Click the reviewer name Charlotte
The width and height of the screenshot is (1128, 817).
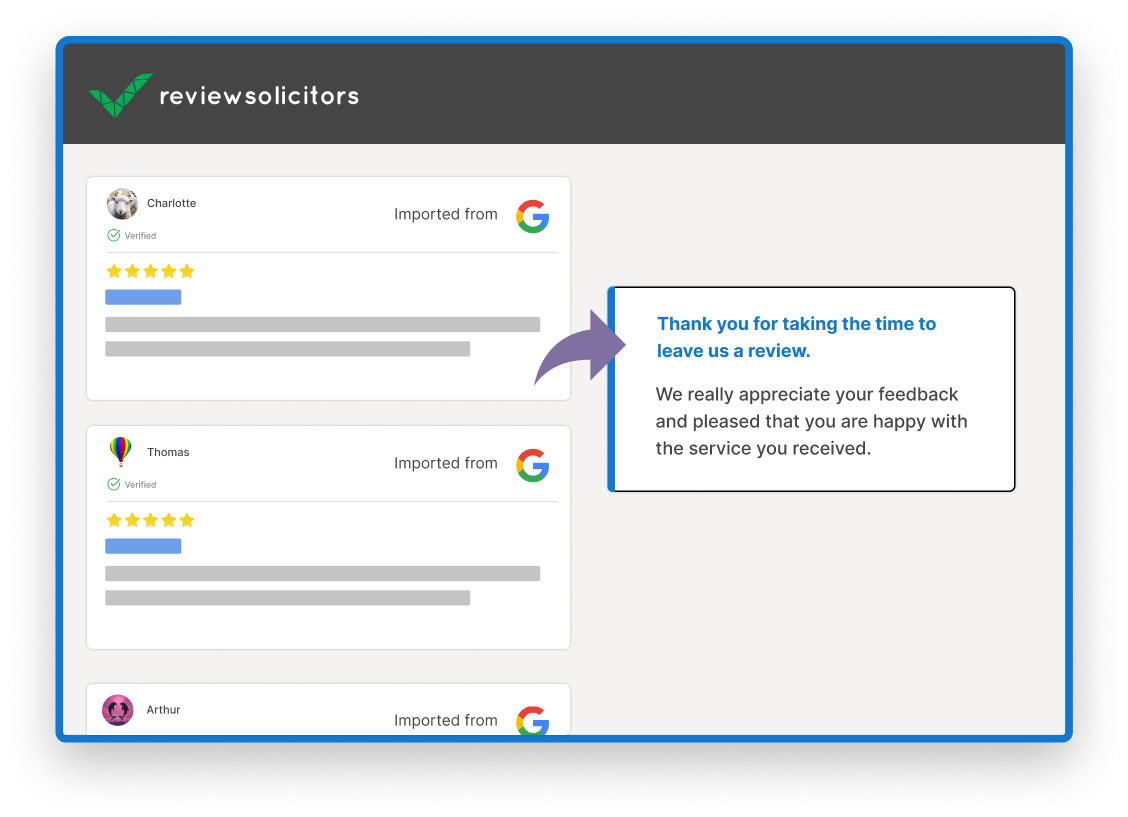coord(171,204)
